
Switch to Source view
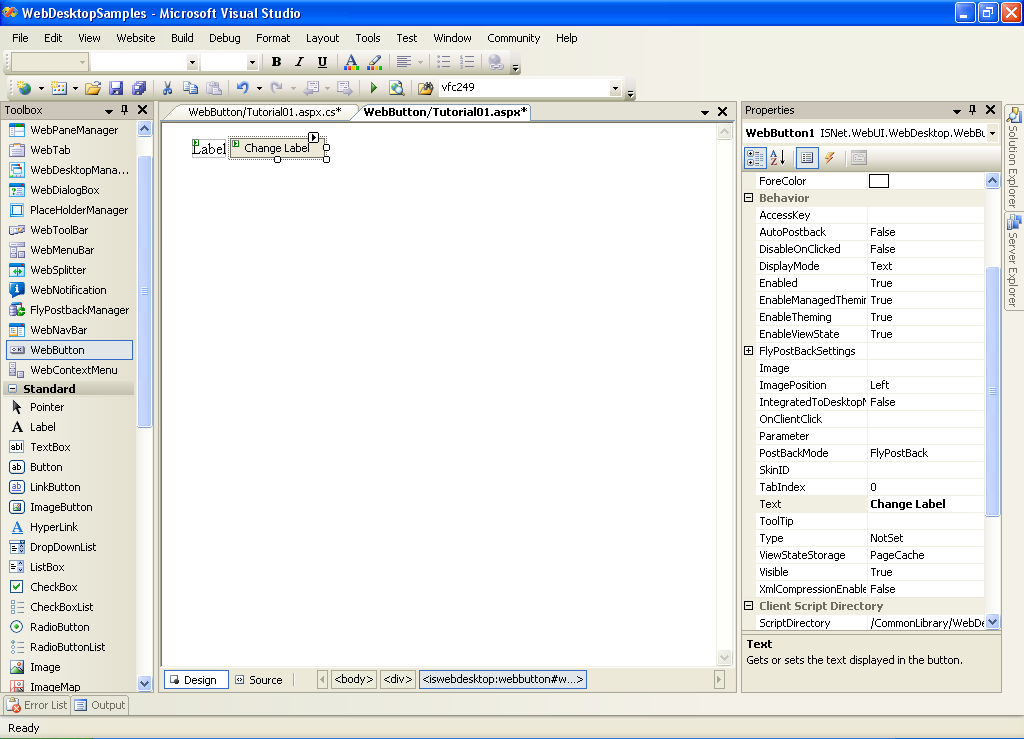(258, 680)
